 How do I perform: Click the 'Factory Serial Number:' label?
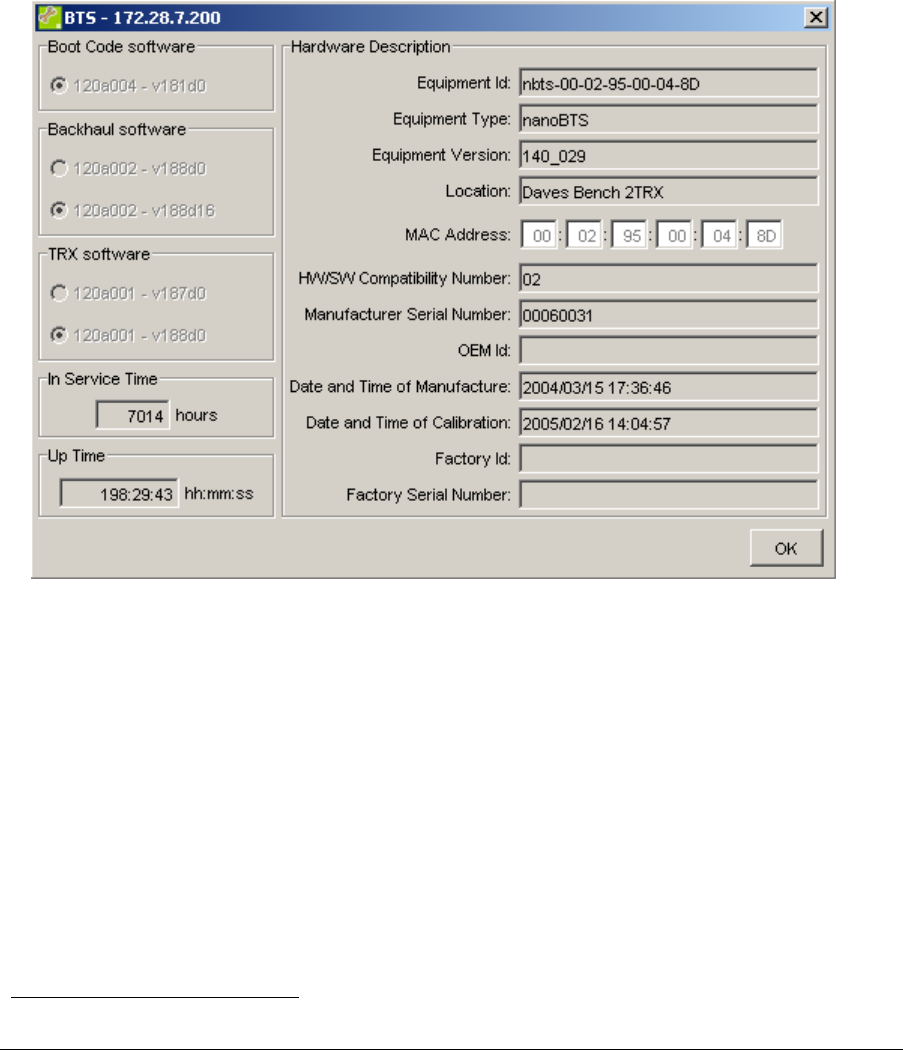point(428,495)
